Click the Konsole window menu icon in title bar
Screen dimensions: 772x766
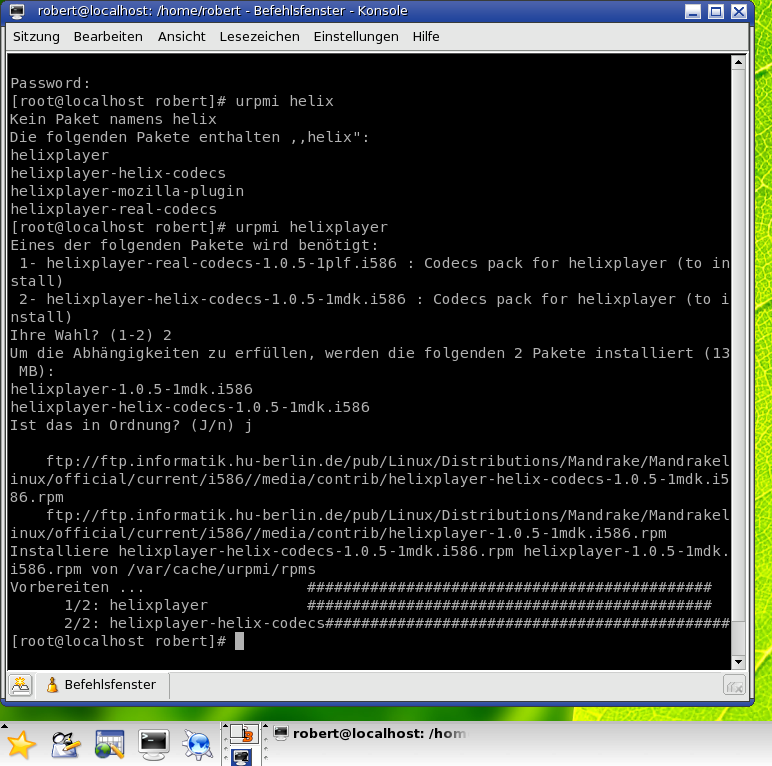pyautogui.click(x=17, y=11)
